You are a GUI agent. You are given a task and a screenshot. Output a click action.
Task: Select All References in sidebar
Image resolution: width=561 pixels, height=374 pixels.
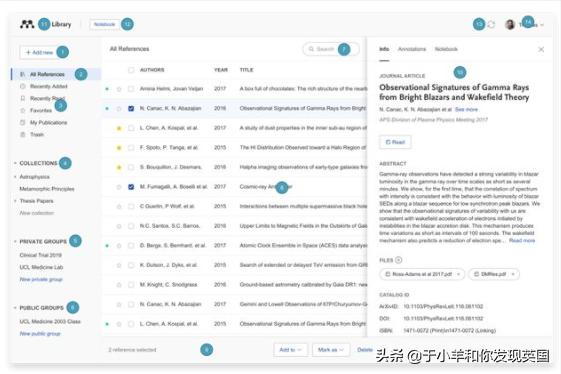[56, 74]
